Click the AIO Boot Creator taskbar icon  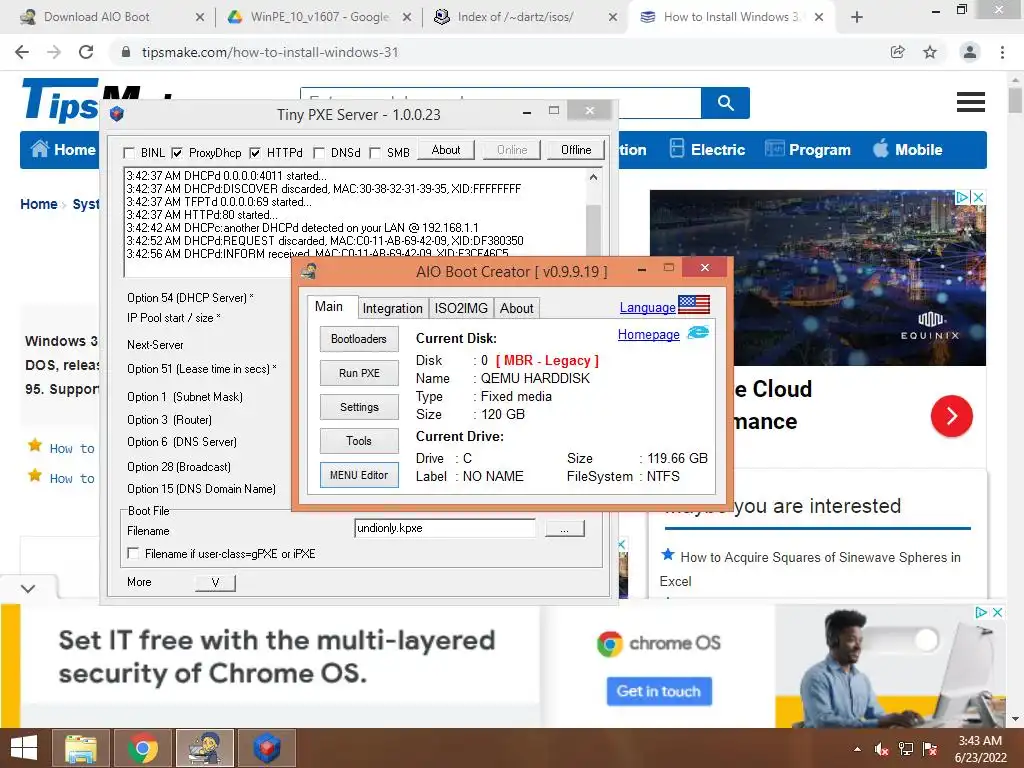pos(204,748)
